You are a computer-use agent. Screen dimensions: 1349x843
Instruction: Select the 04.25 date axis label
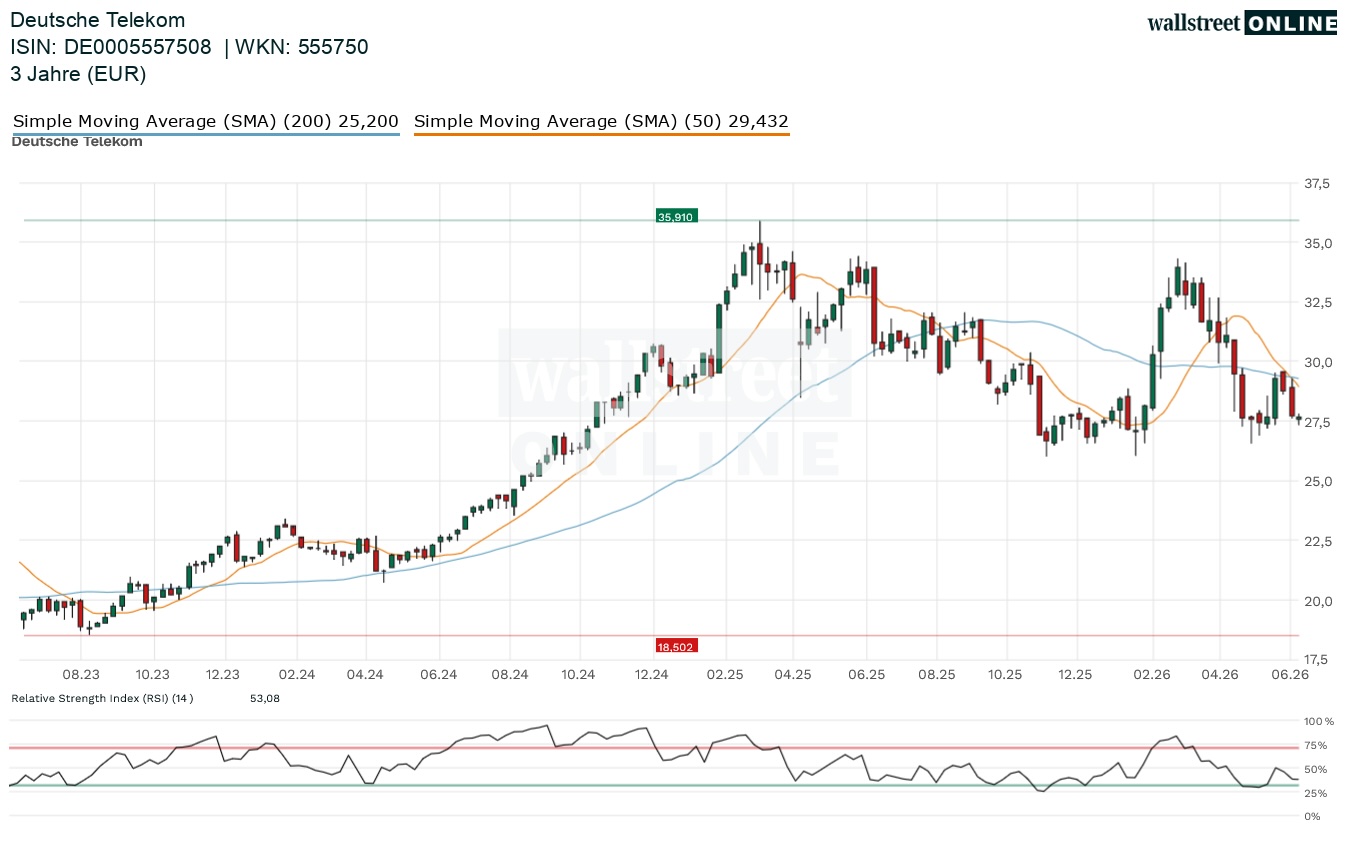pyautogui.click(x=792, y=675)
